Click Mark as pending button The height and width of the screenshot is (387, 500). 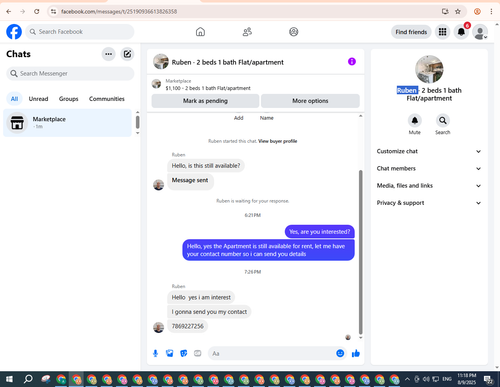point(205,101)
